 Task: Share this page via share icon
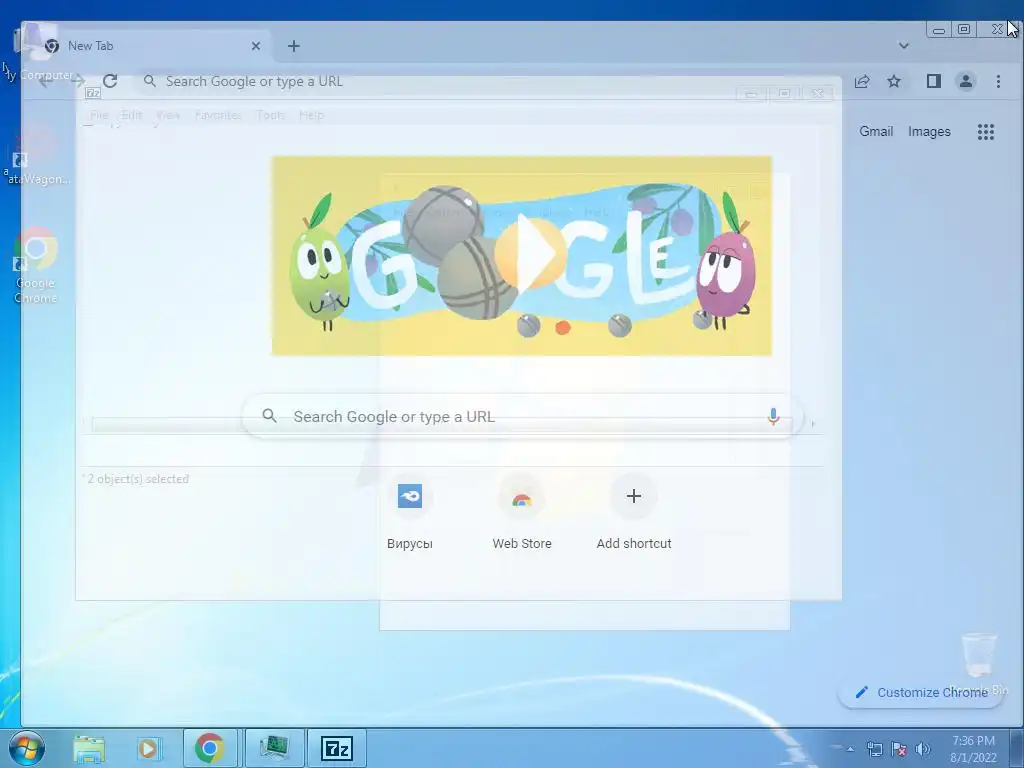862,81
